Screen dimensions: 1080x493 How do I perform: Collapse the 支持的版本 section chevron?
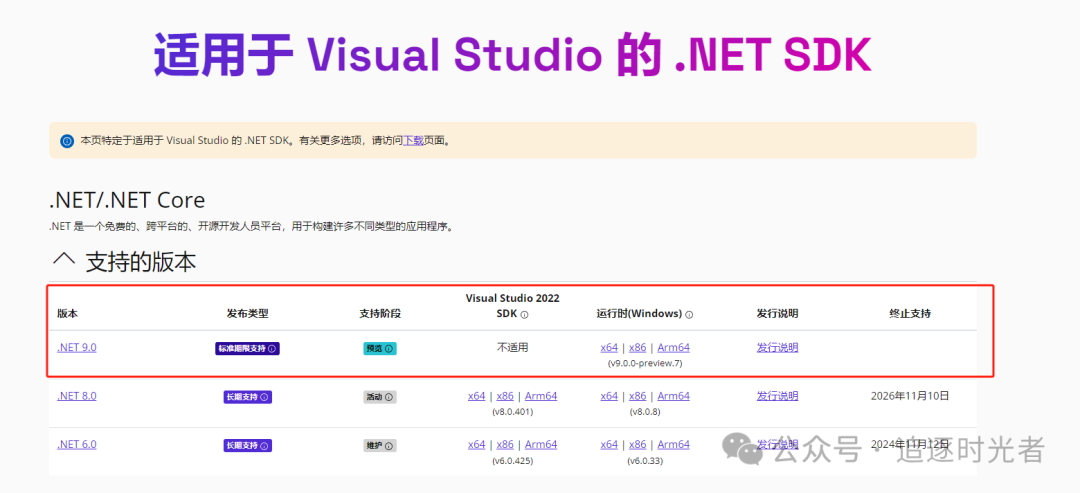click(x=64, y=261)
